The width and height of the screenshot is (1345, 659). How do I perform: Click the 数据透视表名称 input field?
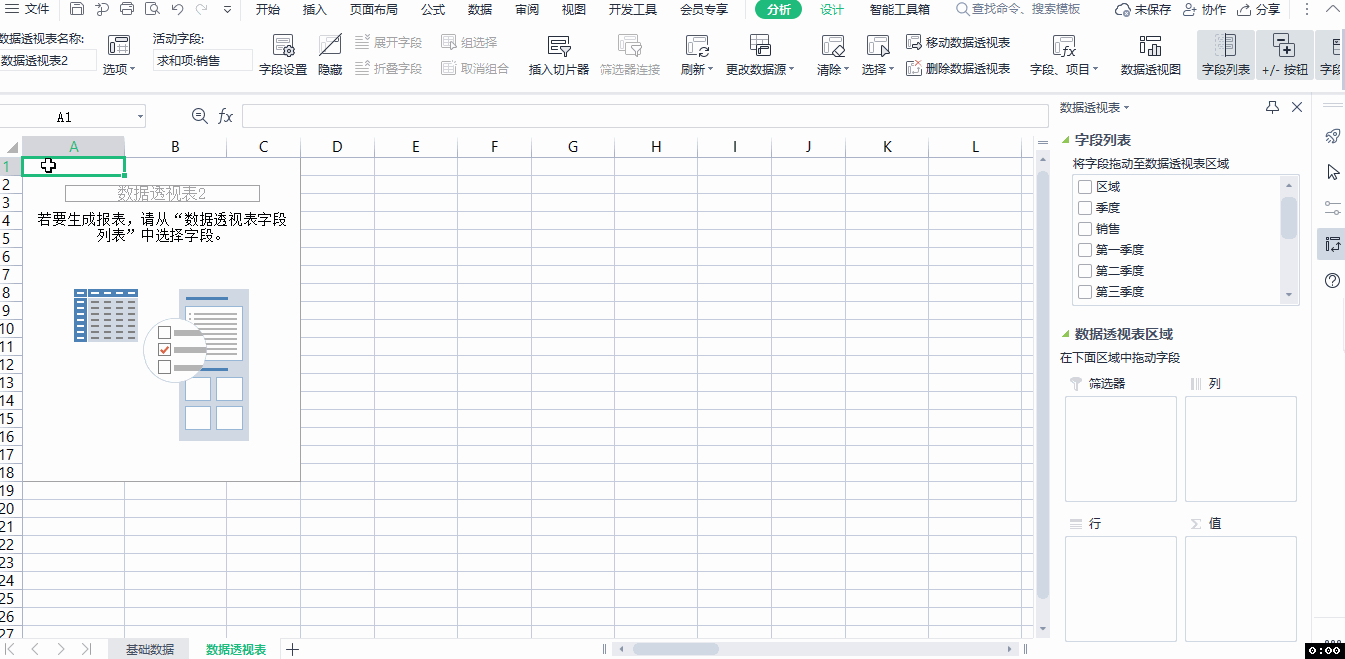[48, 61]
